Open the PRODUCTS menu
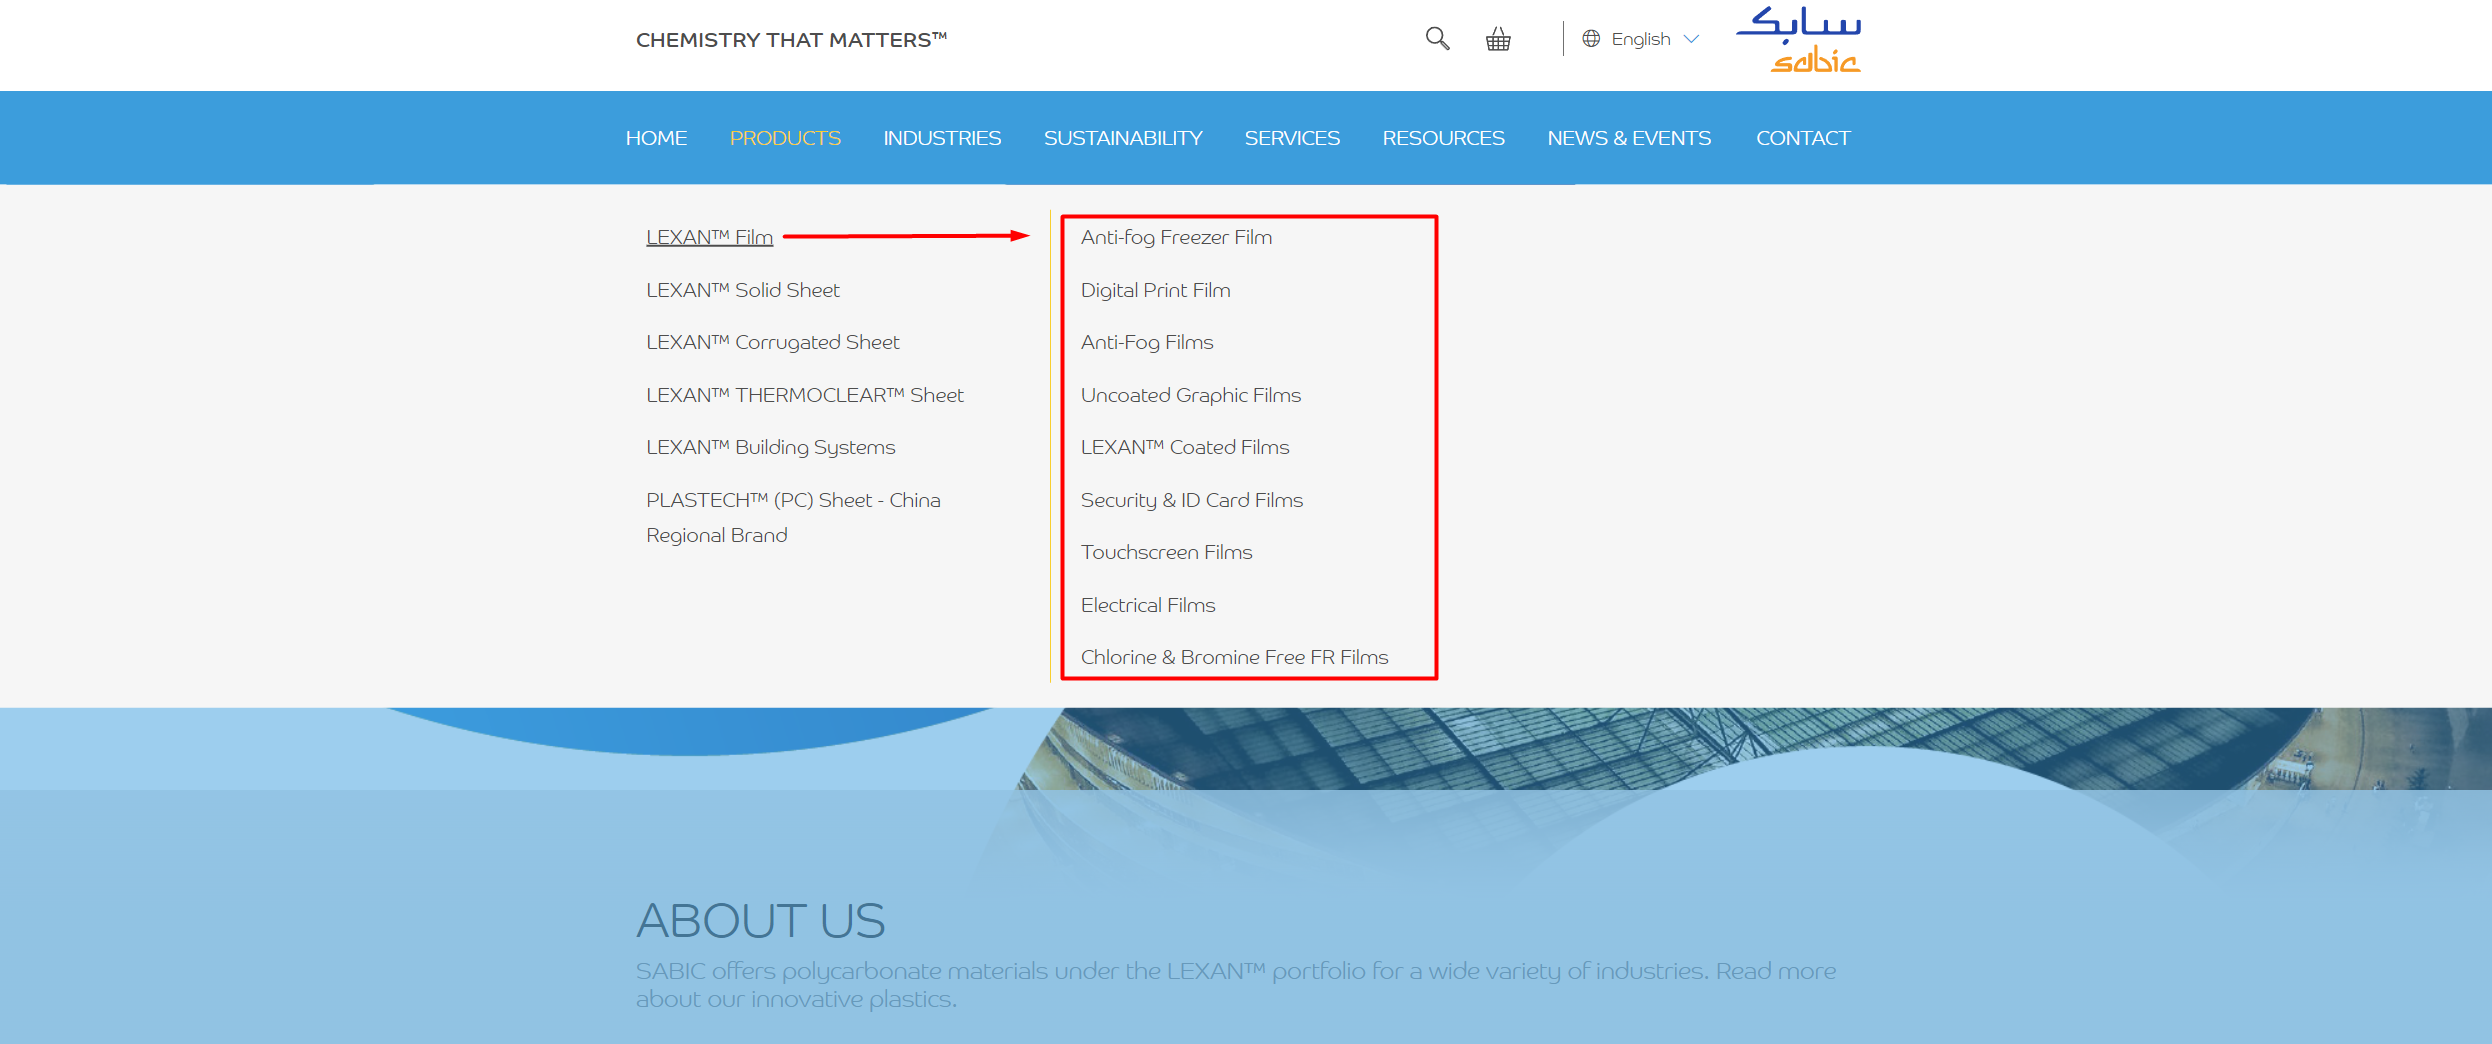 [785, 138]
